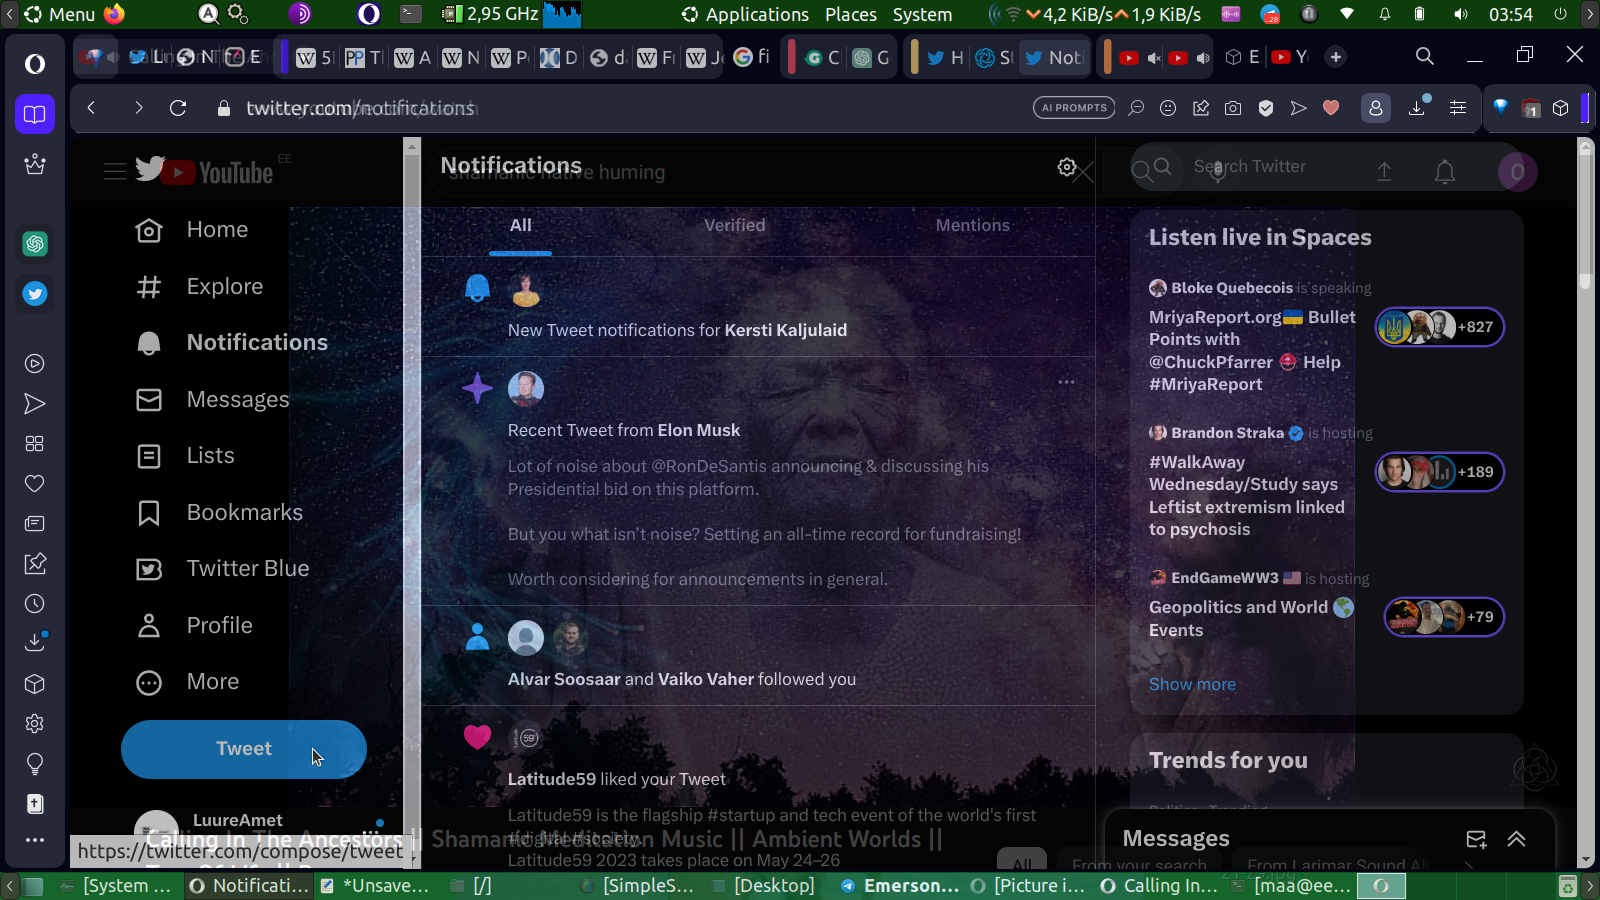Screen dimensions: 1600x900
Task: Add page to bookmarks with heart icon
Action: (x=1331, y=108)
